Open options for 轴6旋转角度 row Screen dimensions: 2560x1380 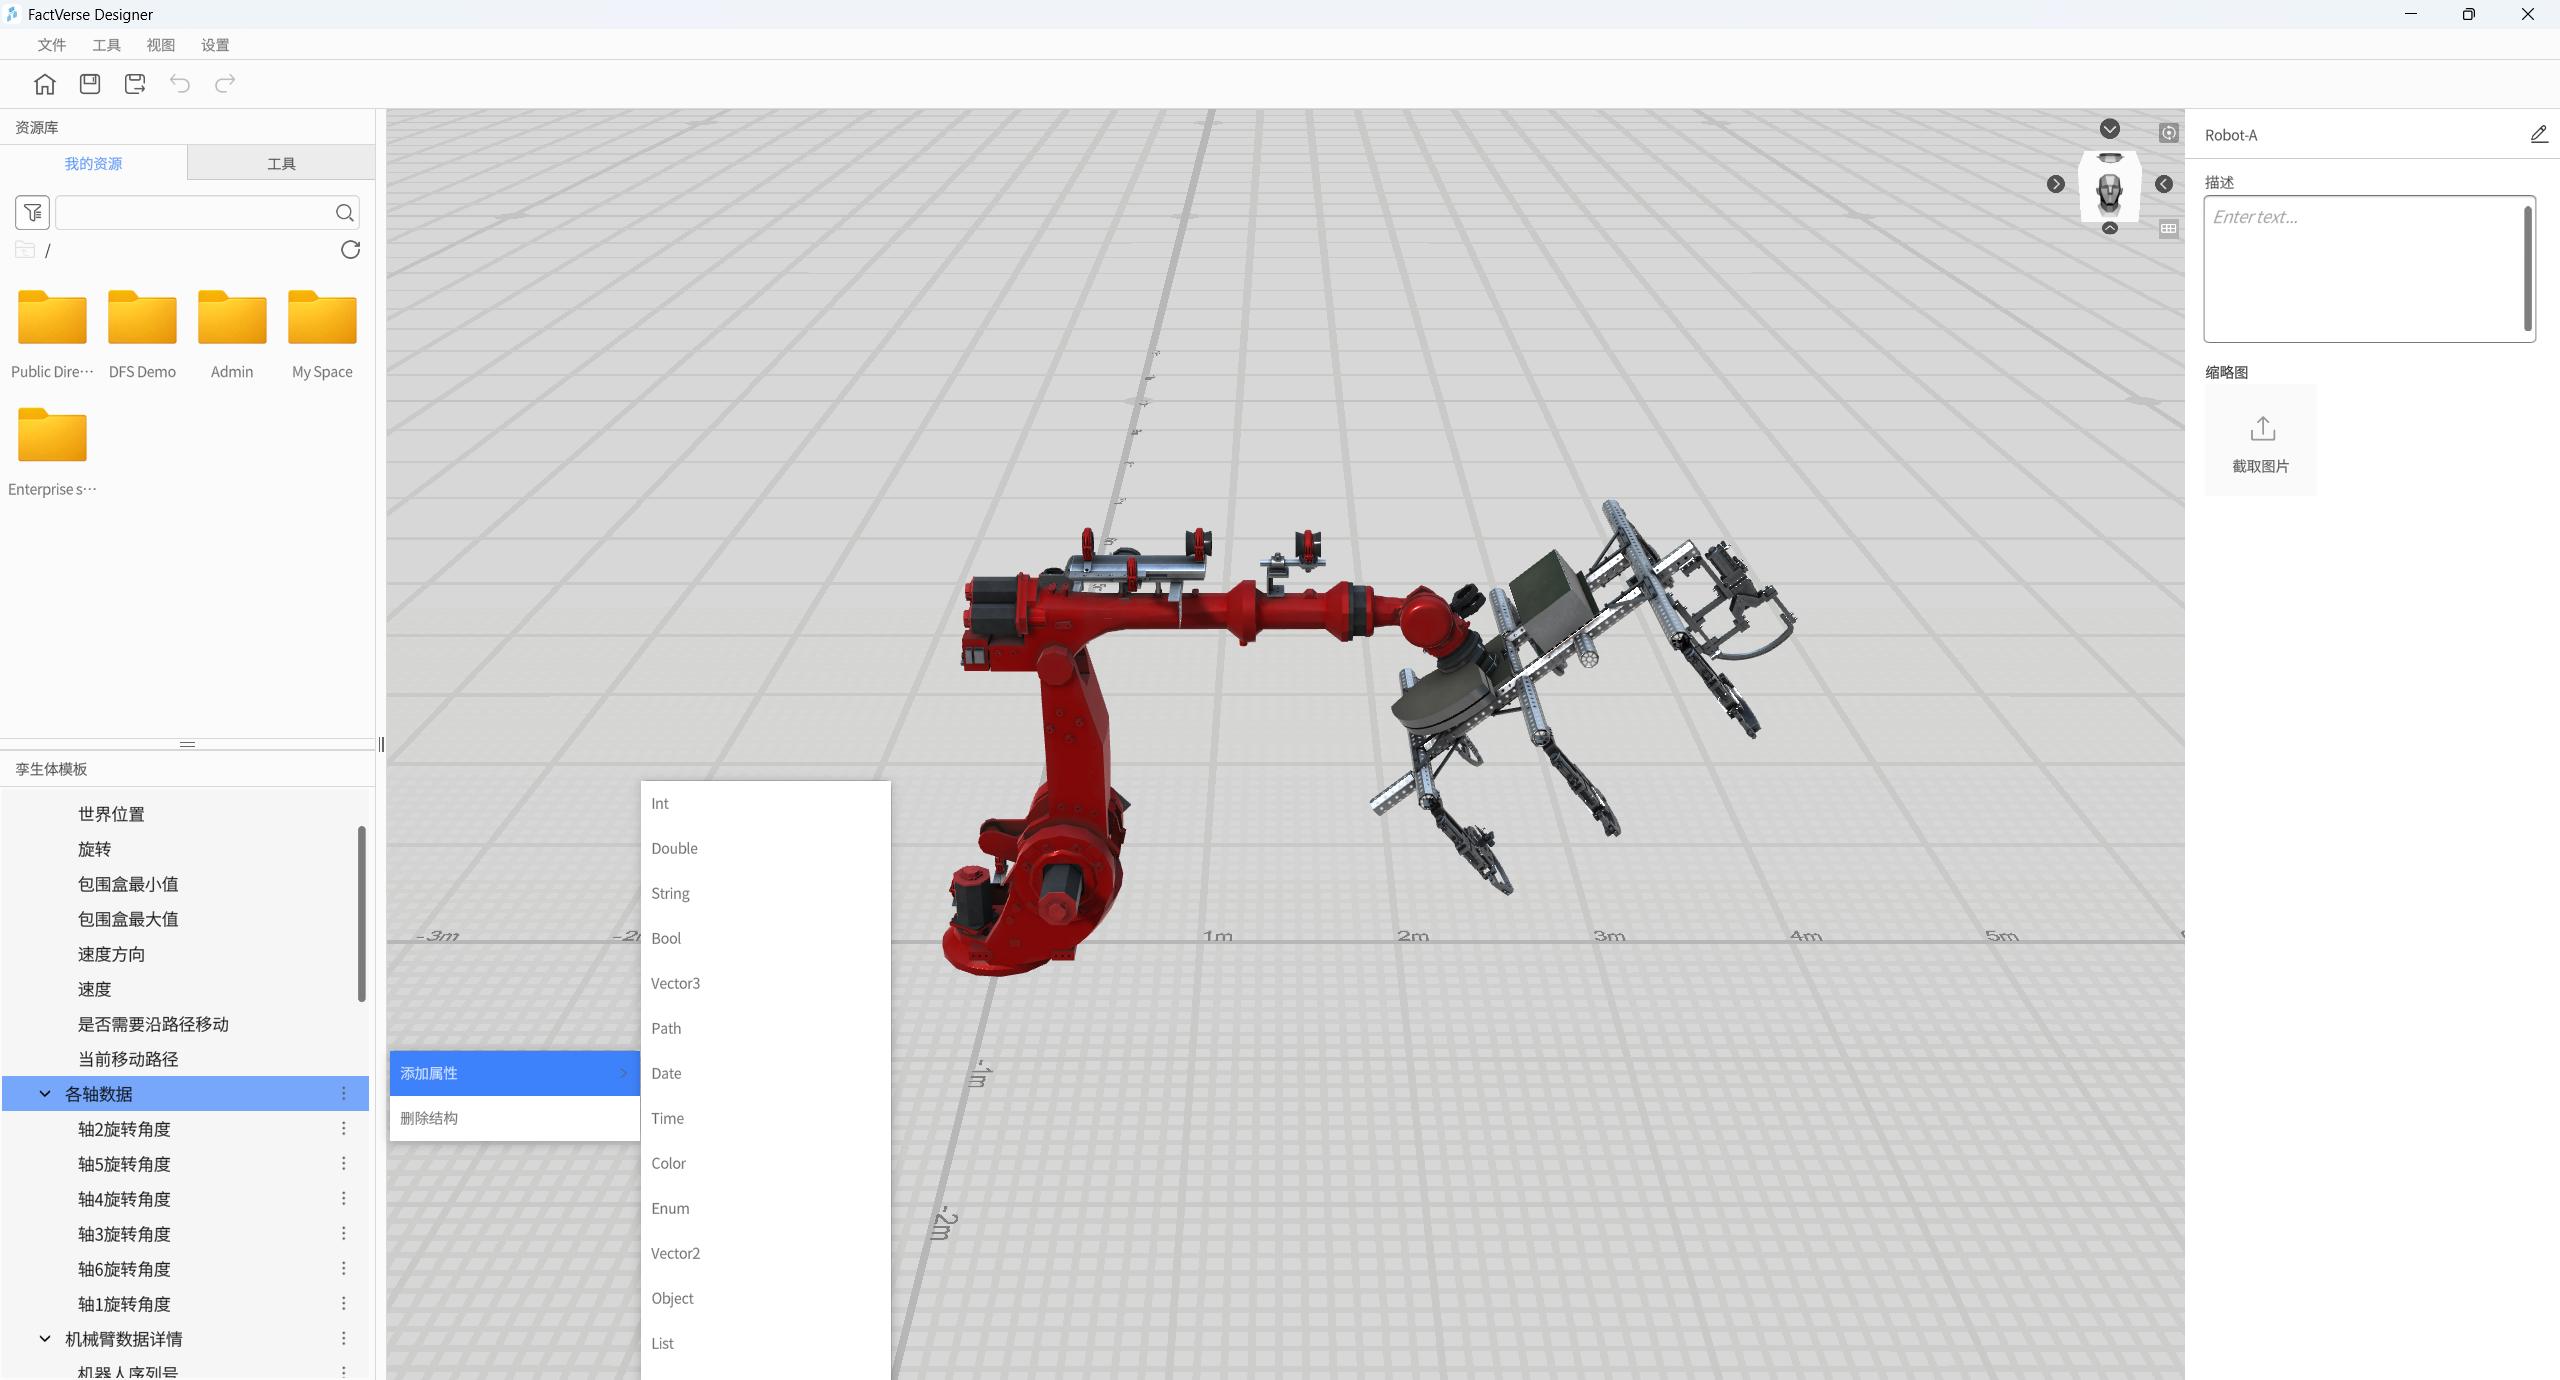pyautogui.click(x=344, y=1268)
